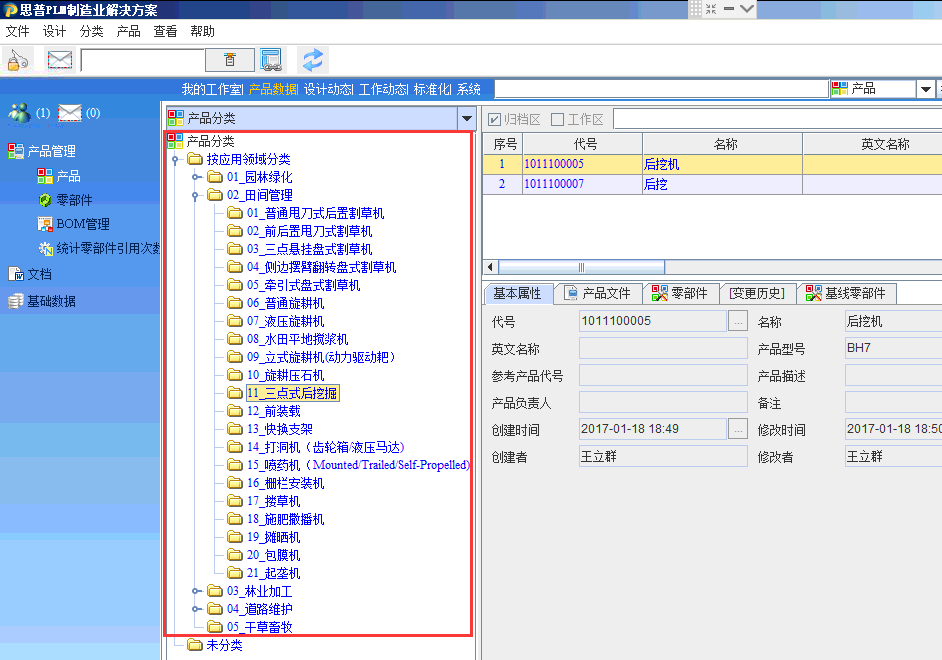Viewport: 942px width, 660px height.
Task: Open 产品管理 section in sidebar
Action: pos(42,151)
